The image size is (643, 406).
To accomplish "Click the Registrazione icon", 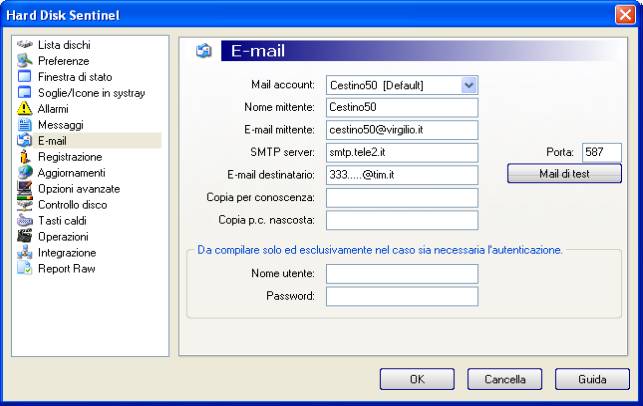I will pyautogui.click(x=25, y=156).
